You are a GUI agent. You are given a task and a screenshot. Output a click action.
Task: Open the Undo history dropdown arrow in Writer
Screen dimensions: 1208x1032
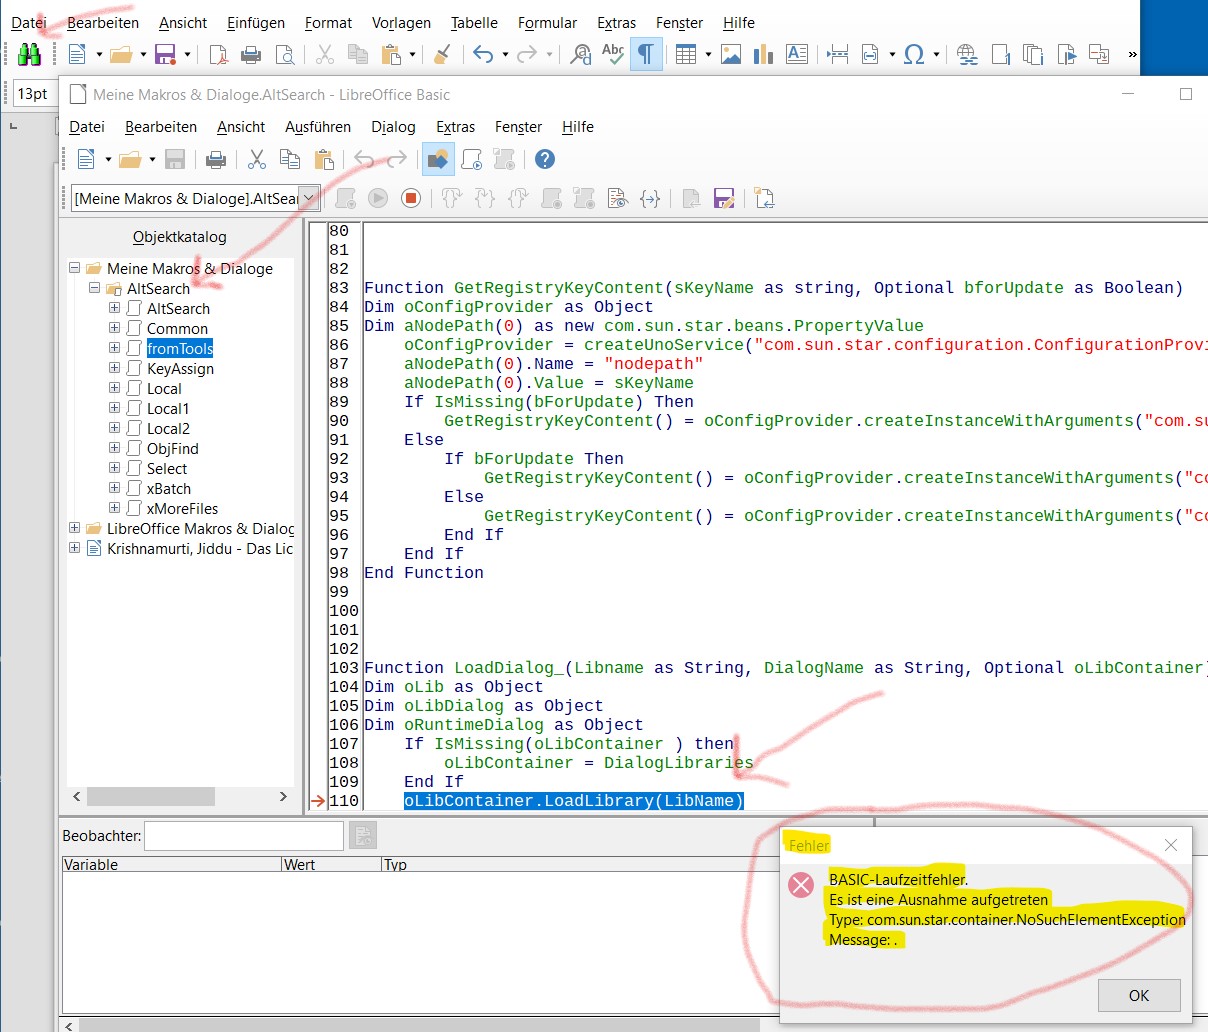(505, 54)
